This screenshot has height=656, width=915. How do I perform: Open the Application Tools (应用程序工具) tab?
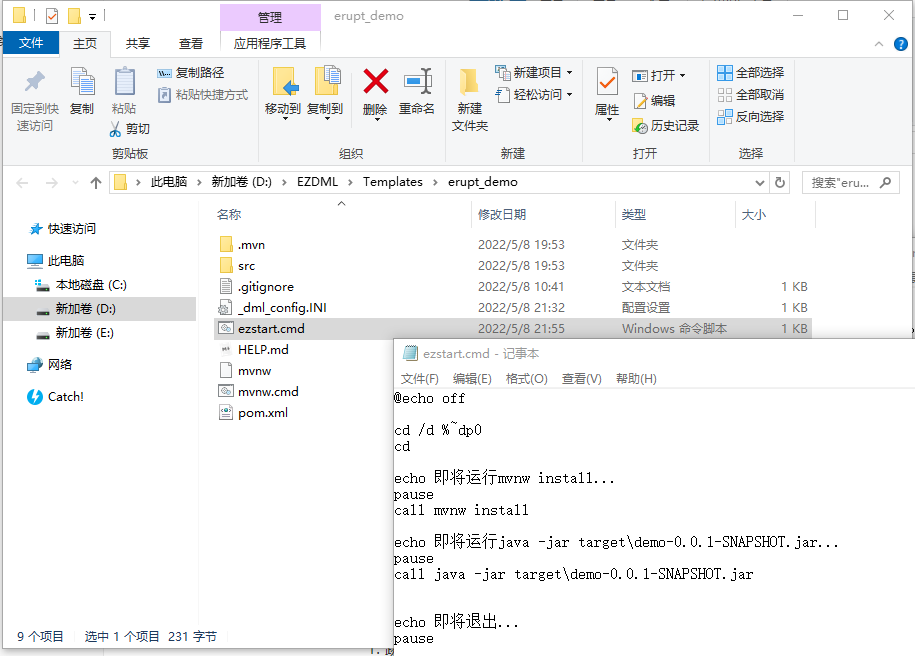[x=270, y=43]
